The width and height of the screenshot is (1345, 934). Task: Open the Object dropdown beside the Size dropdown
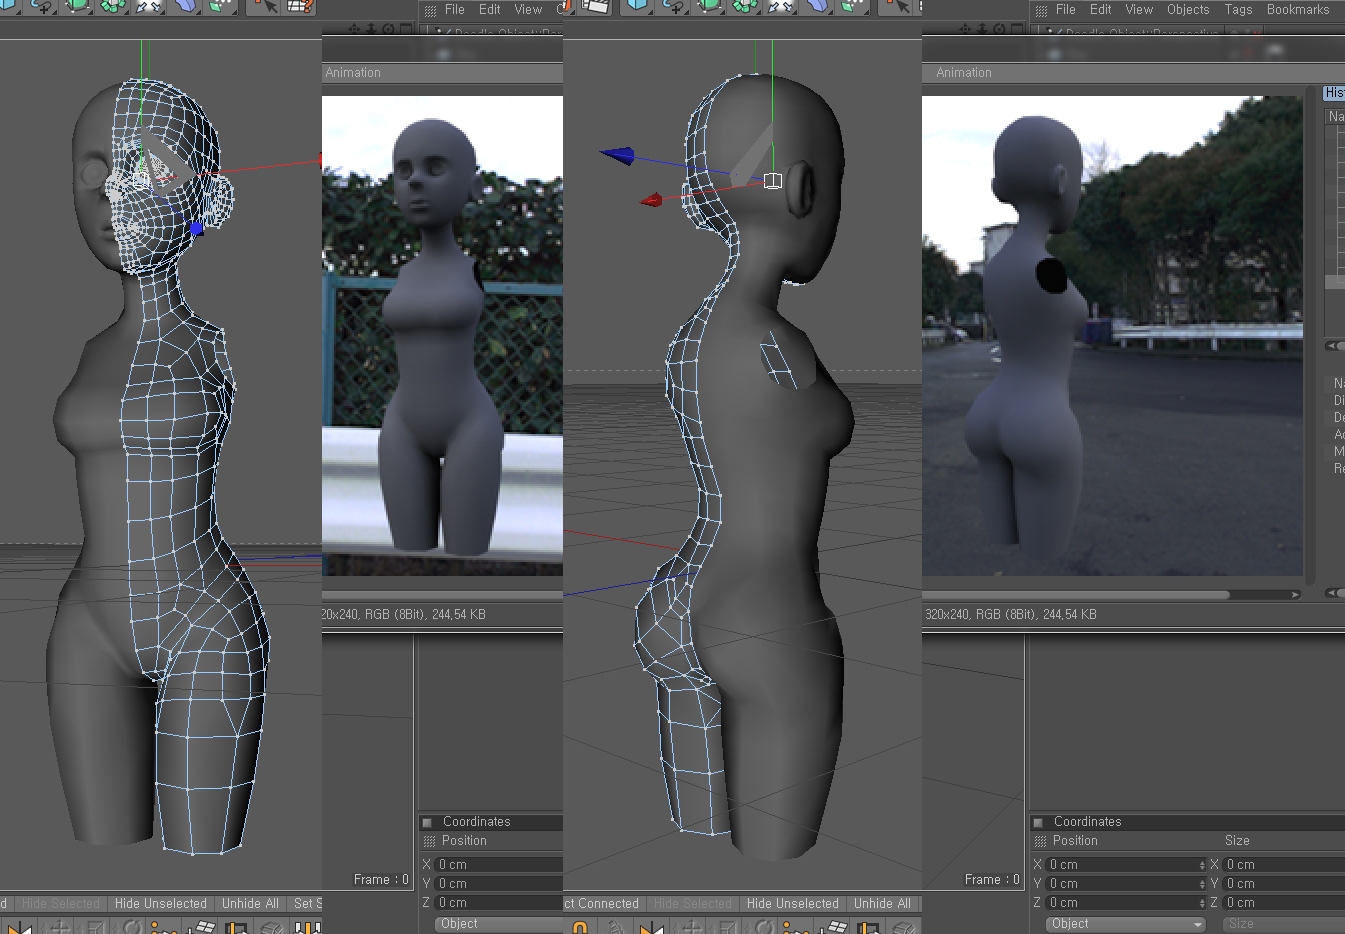click(1126, 924)
